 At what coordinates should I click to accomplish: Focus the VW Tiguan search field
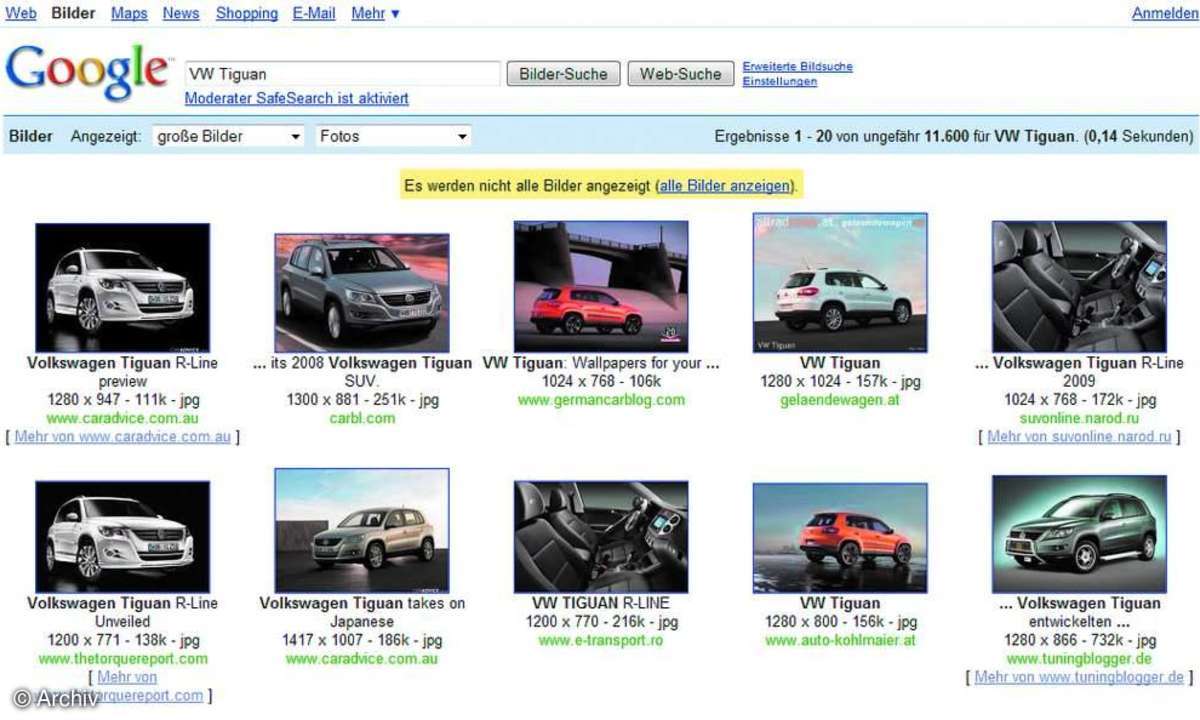pos(342,74)
